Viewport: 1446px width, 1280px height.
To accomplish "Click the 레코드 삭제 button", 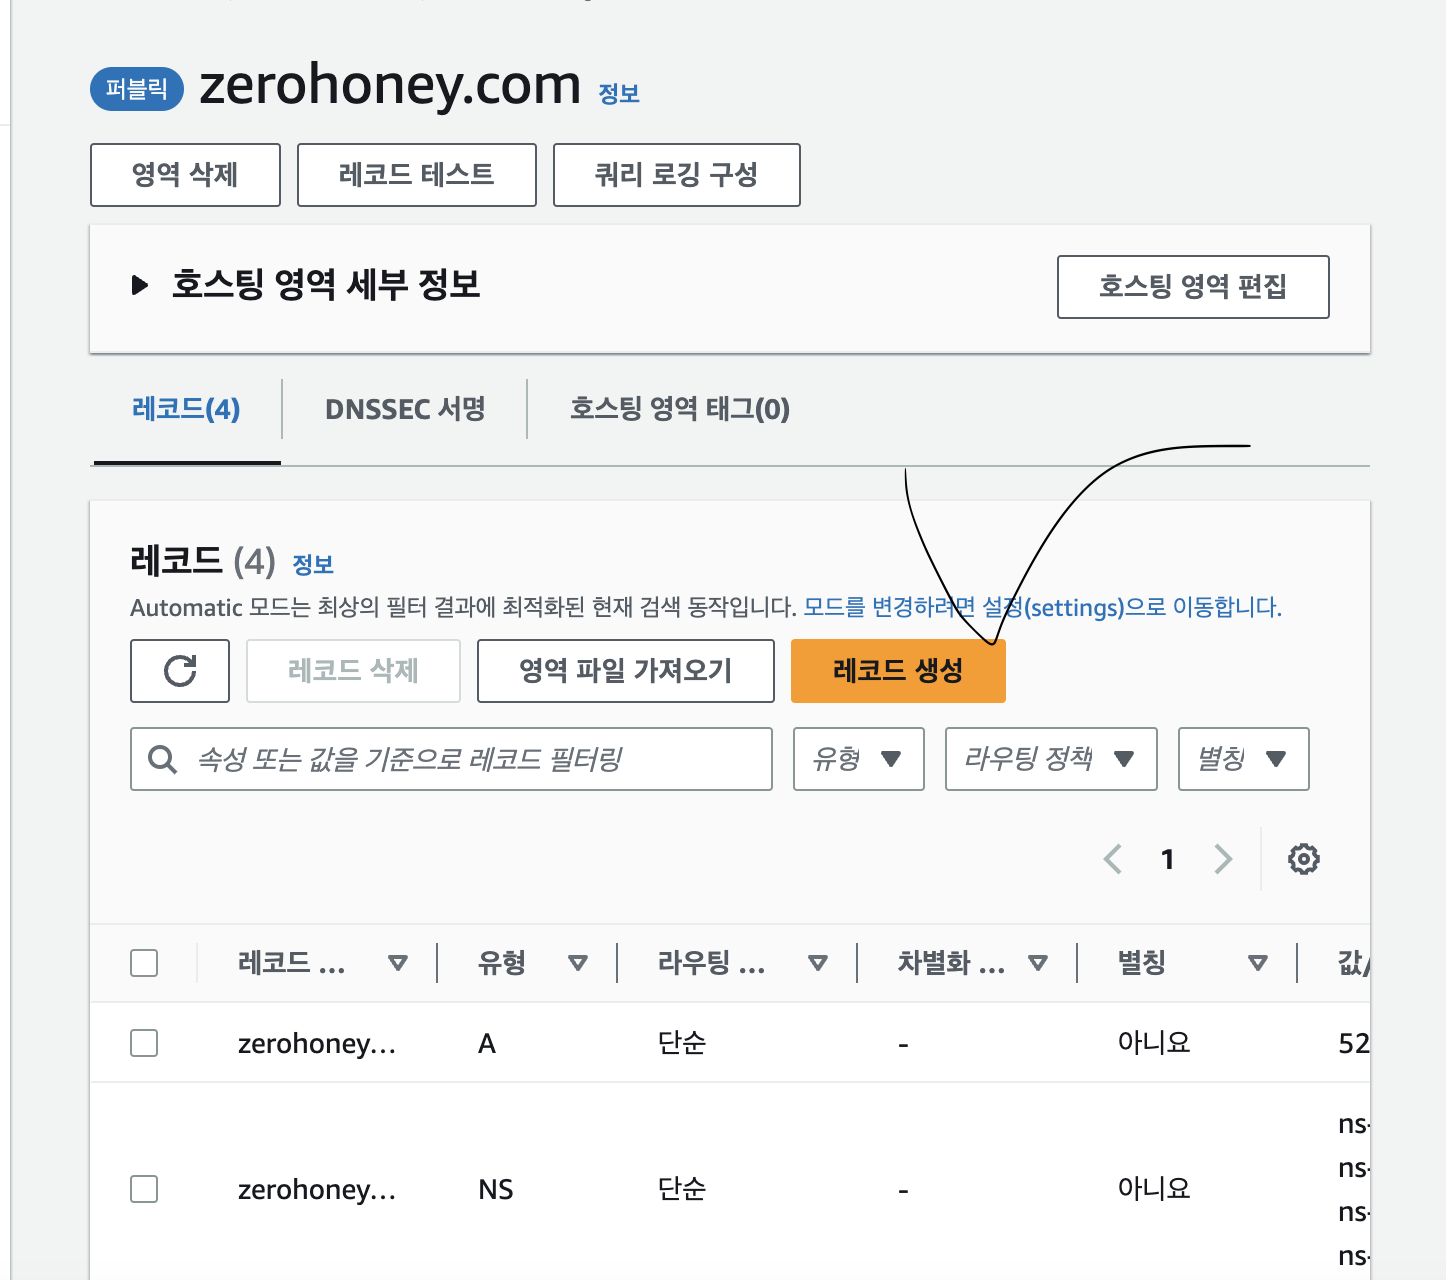I will click(353, 671).
